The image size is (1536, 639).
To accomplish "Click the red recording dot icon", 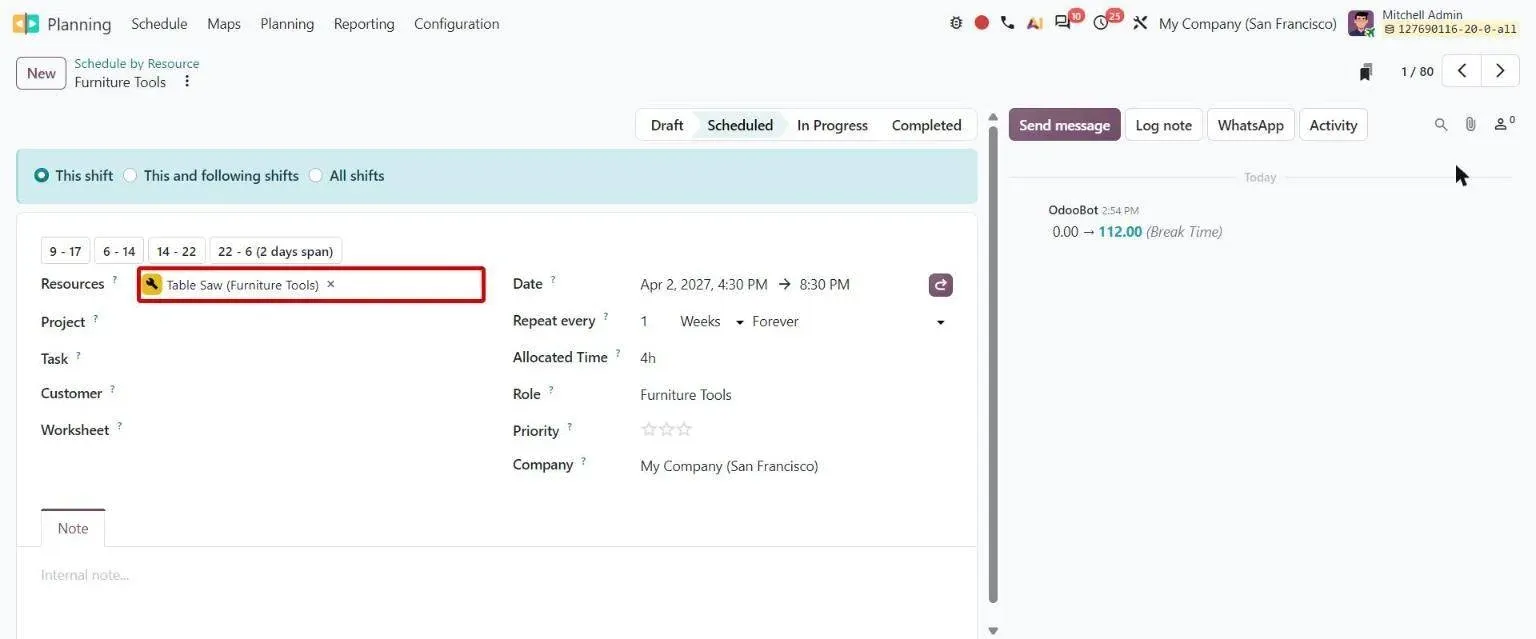I will [x=982, y=23].
